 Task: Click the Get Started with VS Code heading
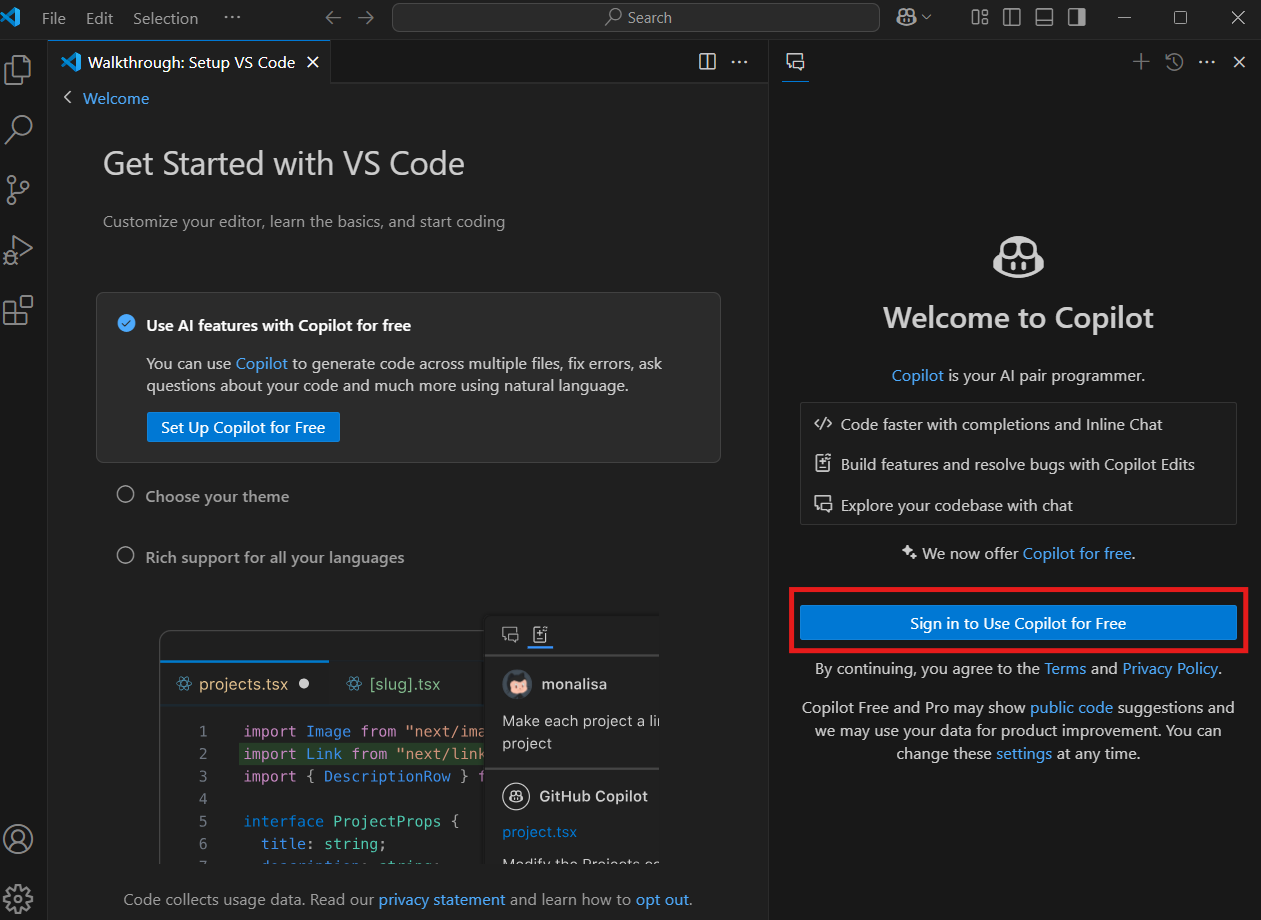pos(284,163)
